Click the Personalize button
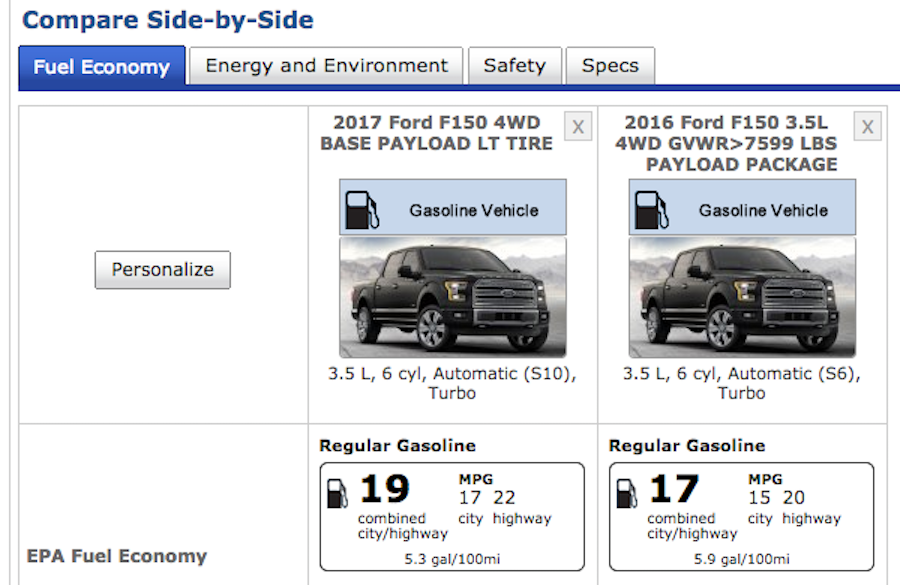 tap(162, 270)
